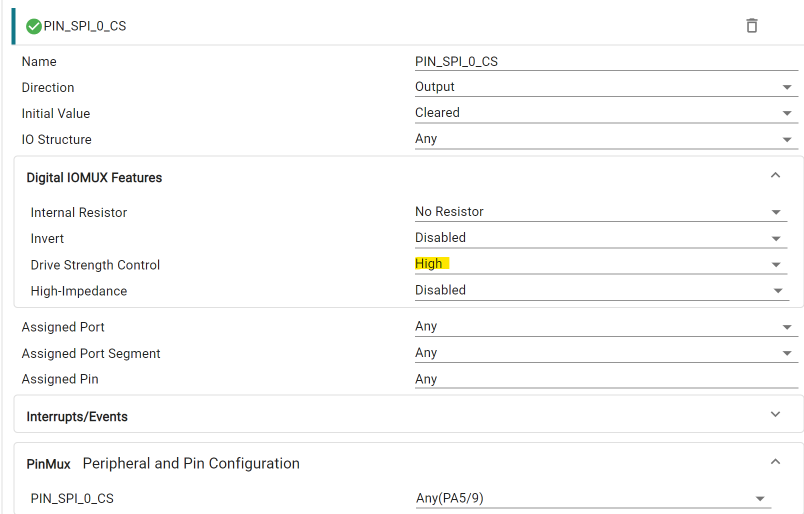Edit the Name input field
Viewport: 804px width, 514px height.
pos(606,62)
